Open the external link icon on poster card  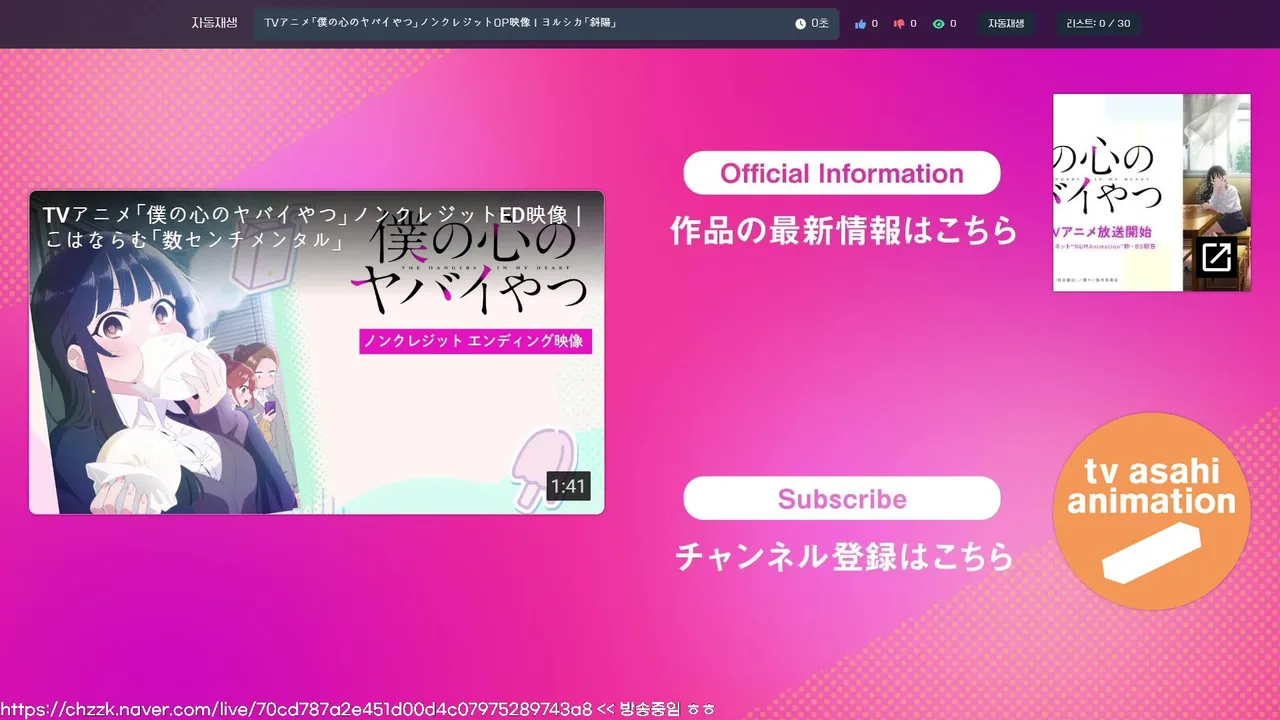1216,258
